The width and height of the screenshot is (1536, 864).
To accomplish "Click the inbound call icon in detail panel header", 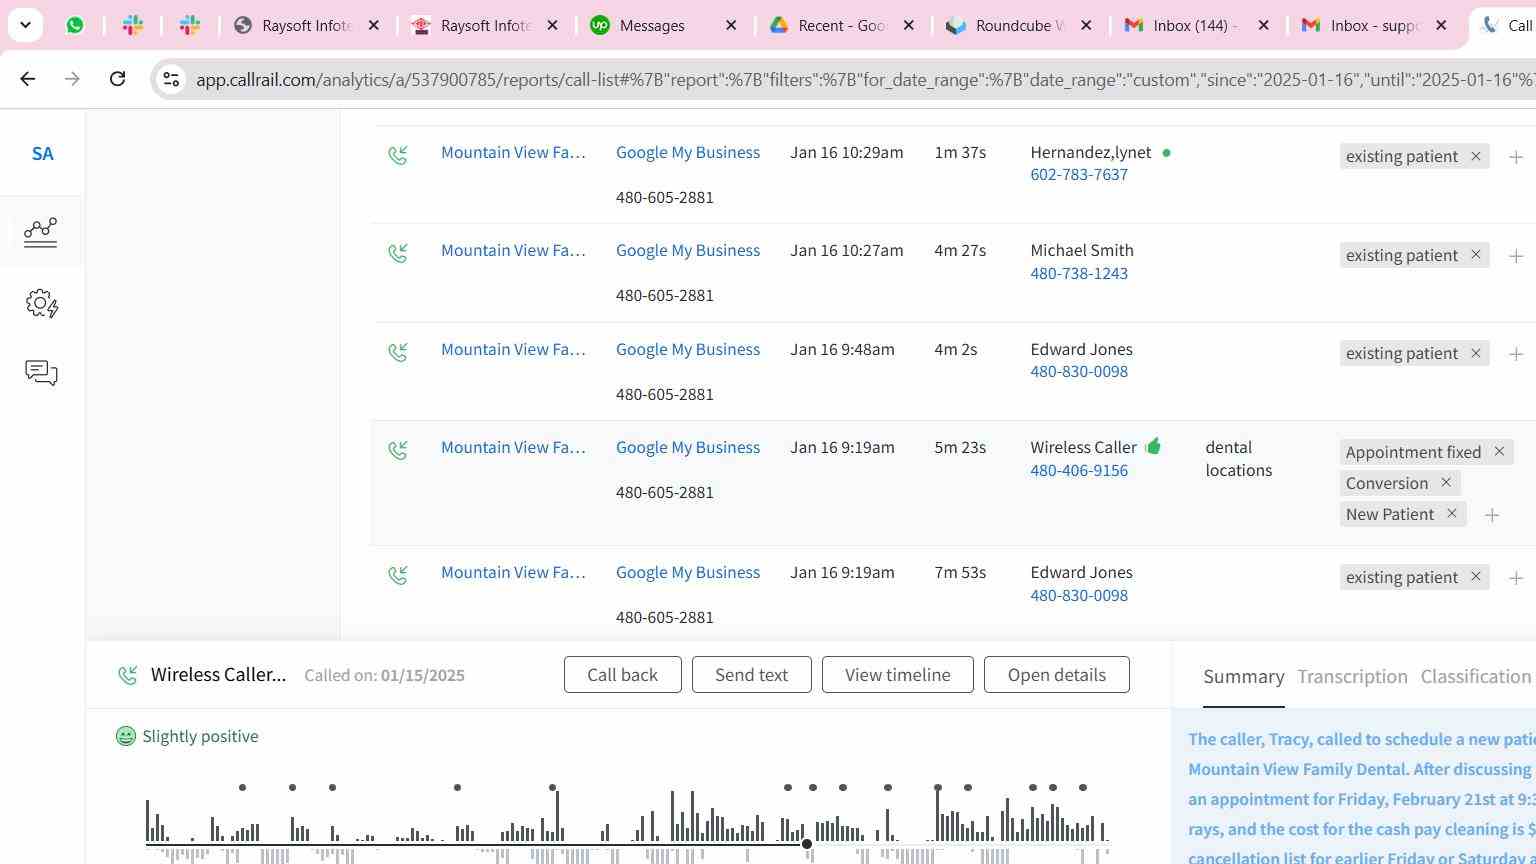I will pos(127,675).
